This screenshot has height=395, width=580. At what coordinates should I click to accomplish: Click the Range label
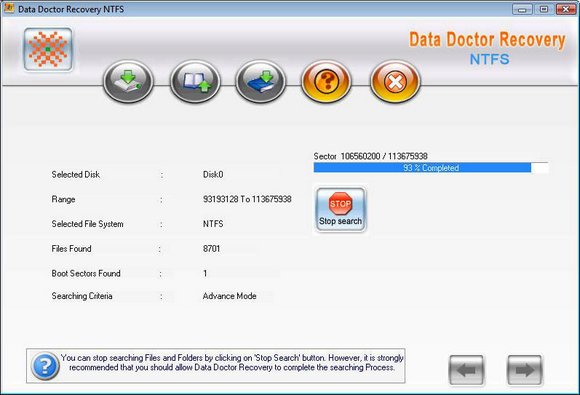[63, 199]
